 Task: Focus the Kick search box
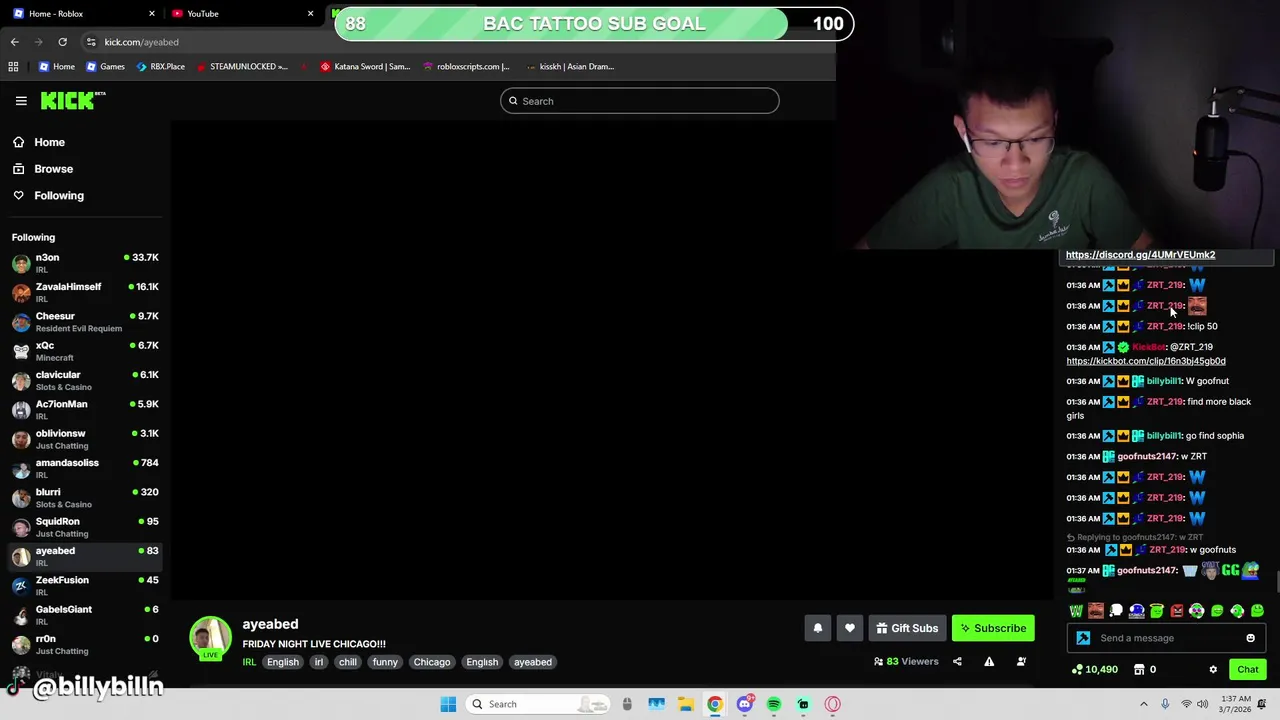pyautogui.click(x=640, y=101)
